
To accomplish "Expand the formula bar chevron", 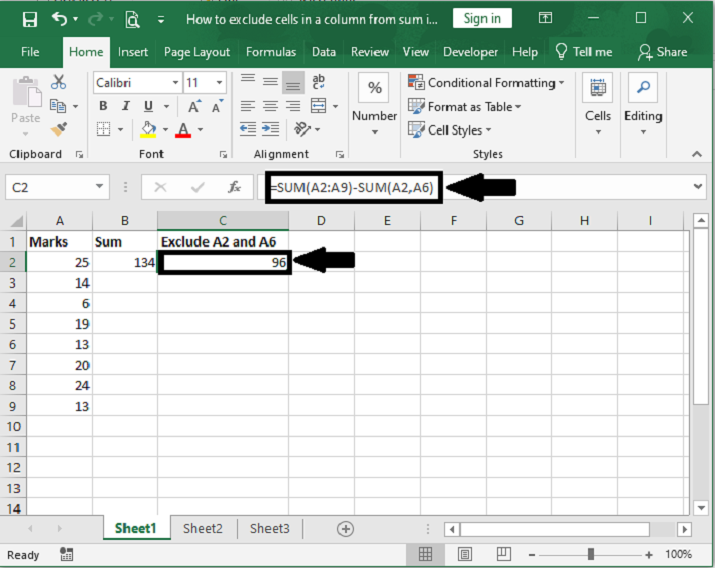I will (x=698, y=186).
